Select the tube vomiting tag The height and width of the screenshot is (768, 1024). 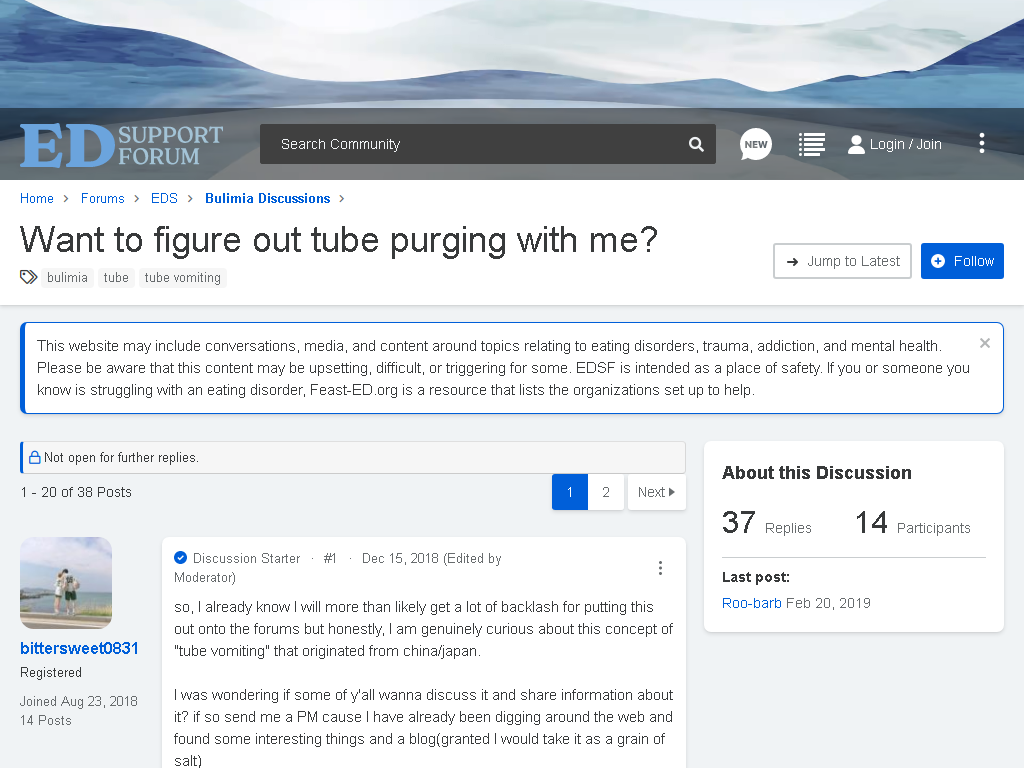click(183, 278)
